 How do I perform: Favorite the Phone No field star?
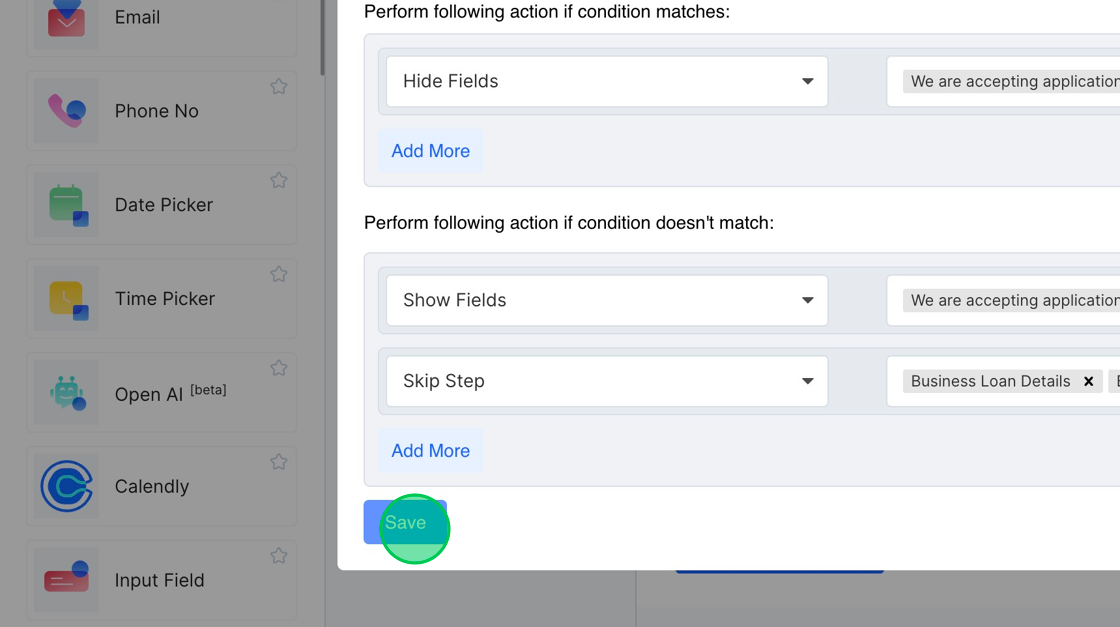point(279,87)
